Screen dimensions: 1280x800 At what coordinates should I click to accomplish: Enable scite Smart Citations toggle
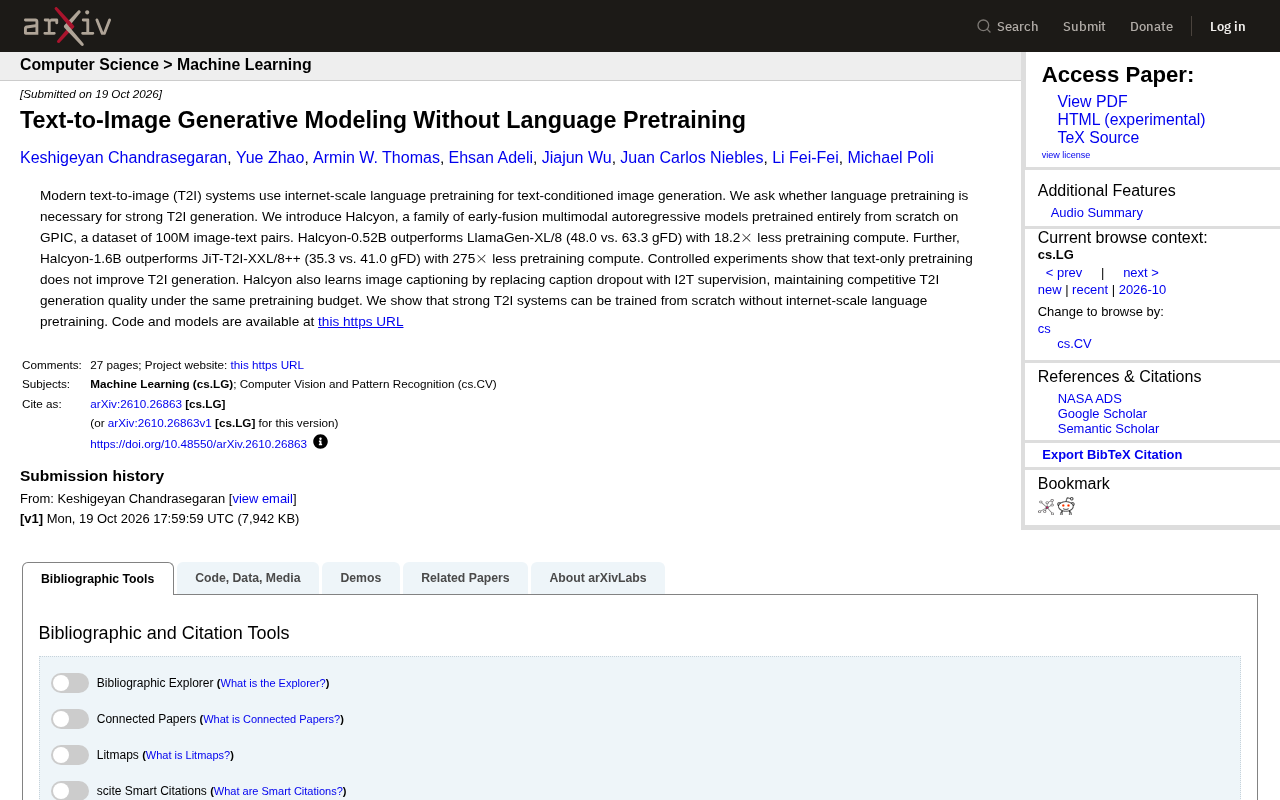click(x=70, y=791)
